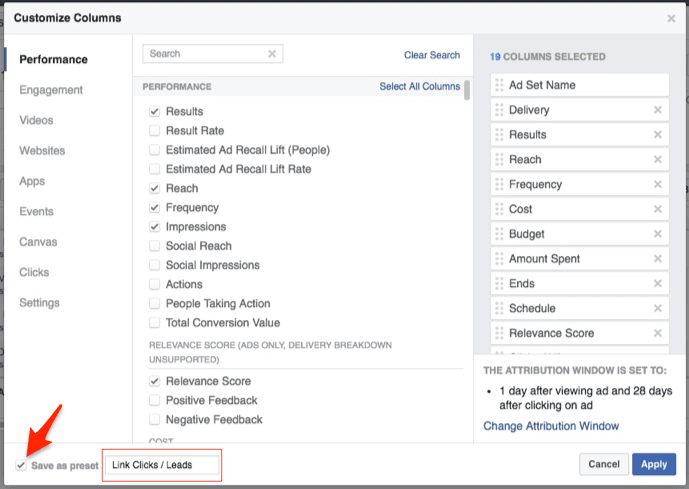689x489 pixels.
Task: Click the Apply button
Action: [x=654, y=464]
